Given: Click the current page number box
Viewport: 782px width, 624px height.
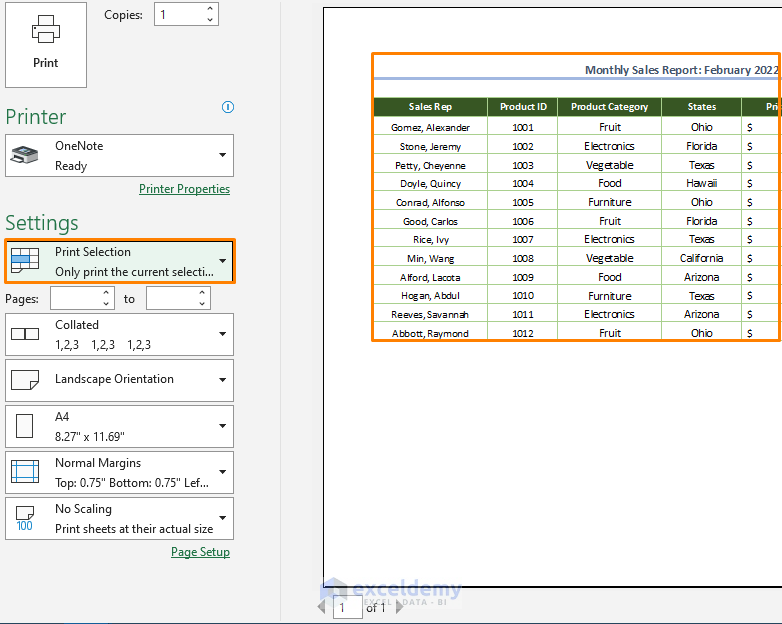Looking at the screenshot, I should [x=348, y=607].
